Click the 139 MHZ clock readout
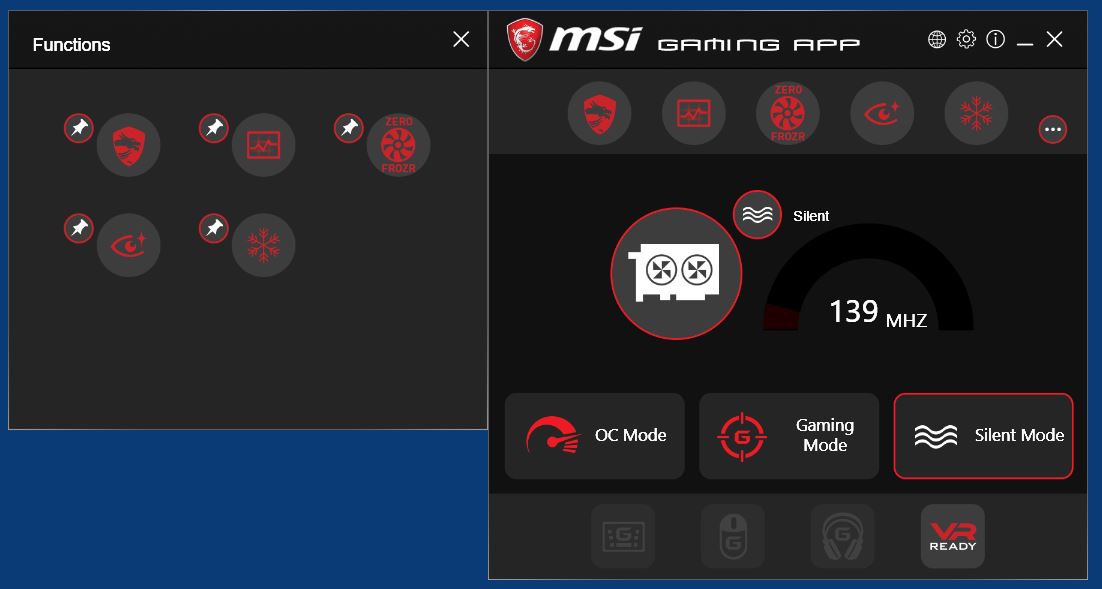The height and width of the screenshot is (589, 1102). [x=878, y=313]
